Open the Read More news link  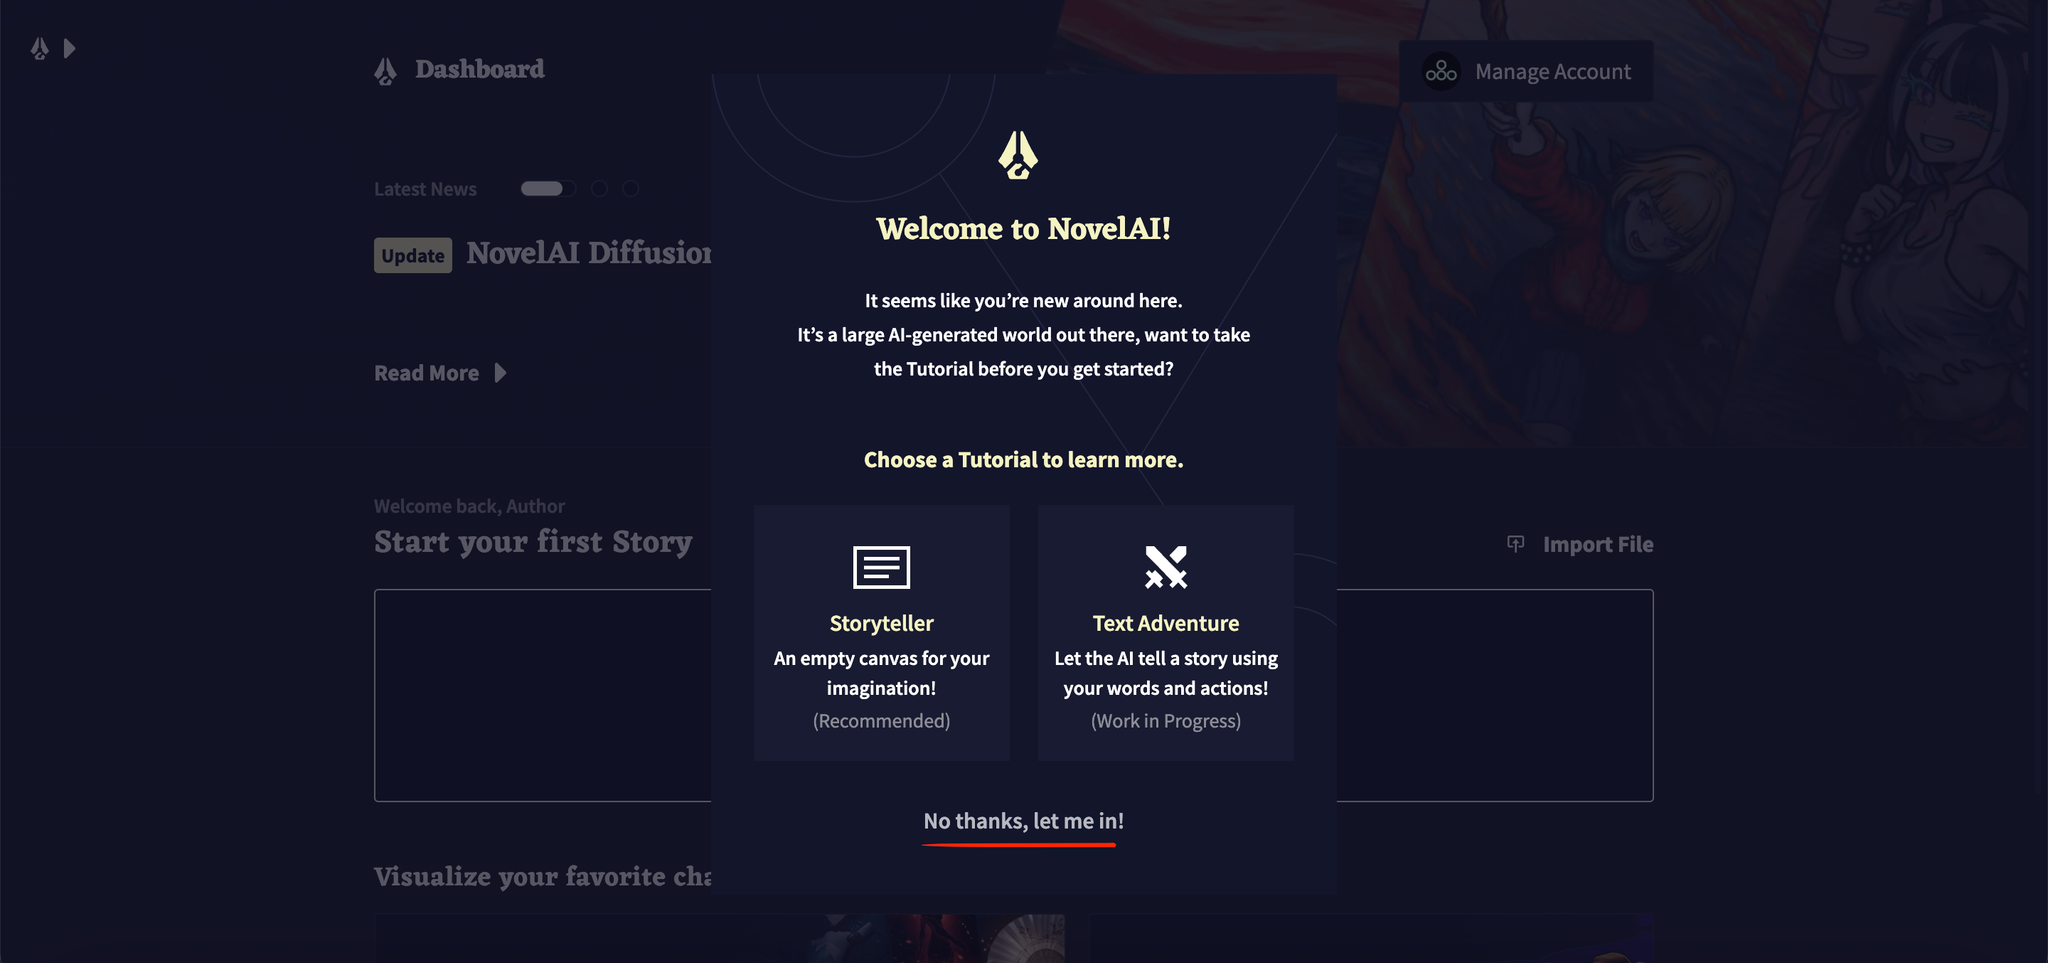[441, 373]
